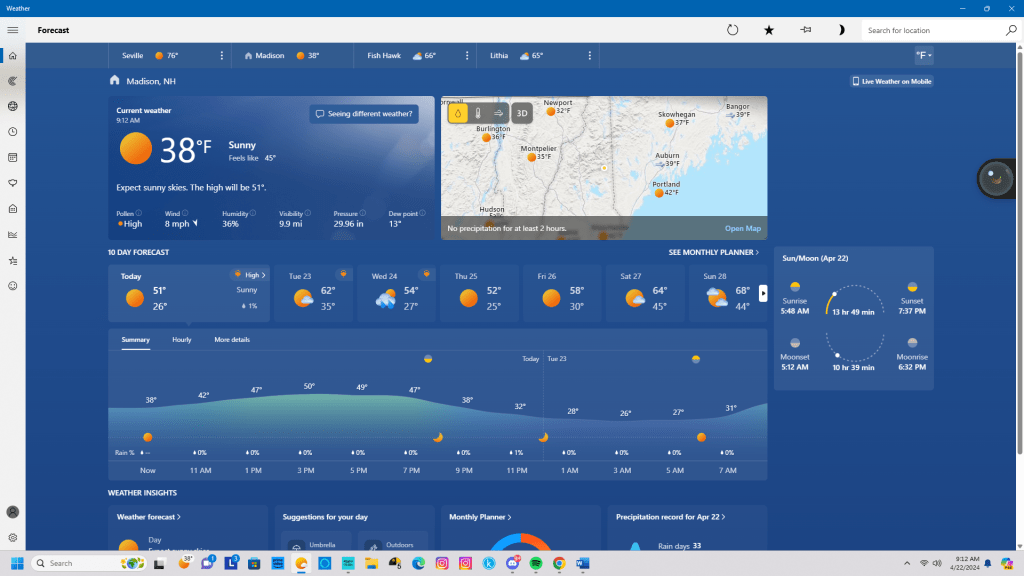Open Settings gear in the sidebar
This screenshot has height=576, width=1024.
click(13, 537)
